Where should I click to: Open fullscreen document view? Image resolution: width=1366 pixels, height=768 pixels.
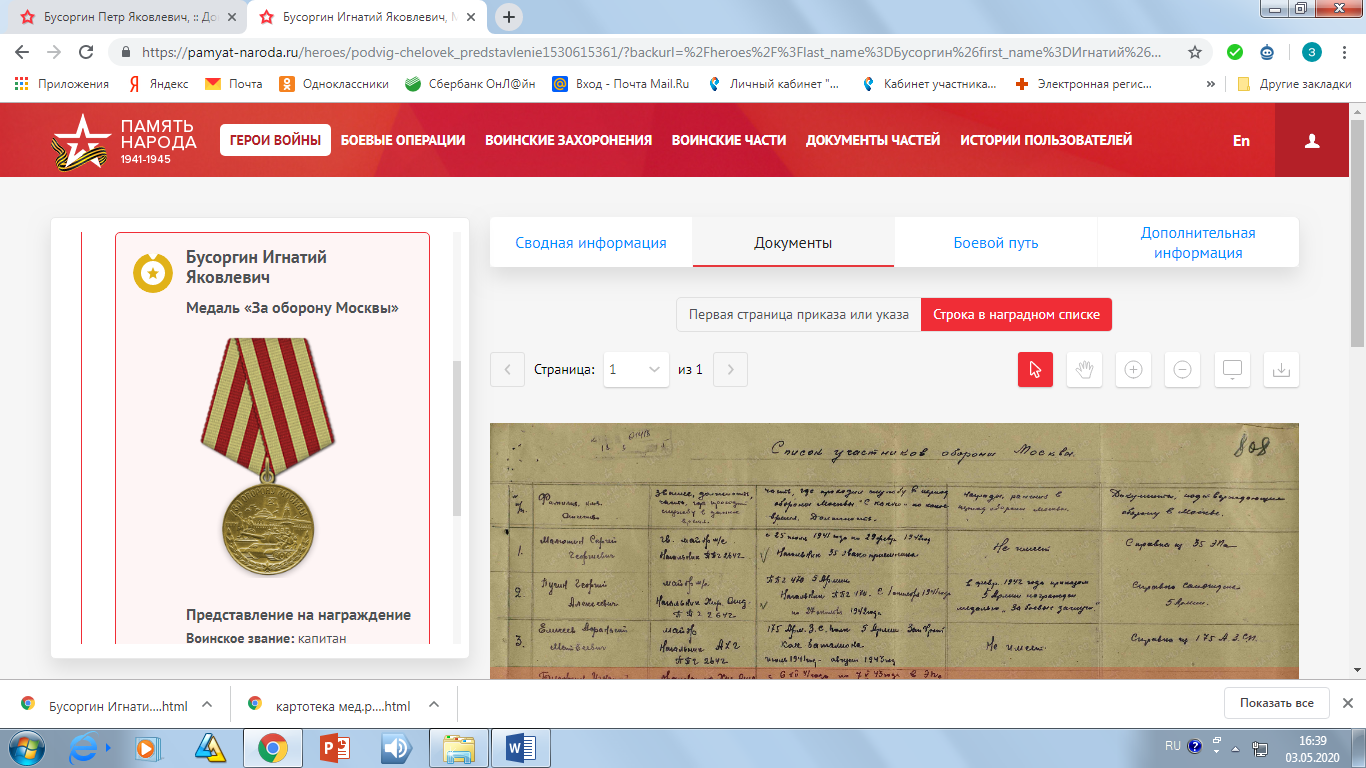coord(1232,369)
